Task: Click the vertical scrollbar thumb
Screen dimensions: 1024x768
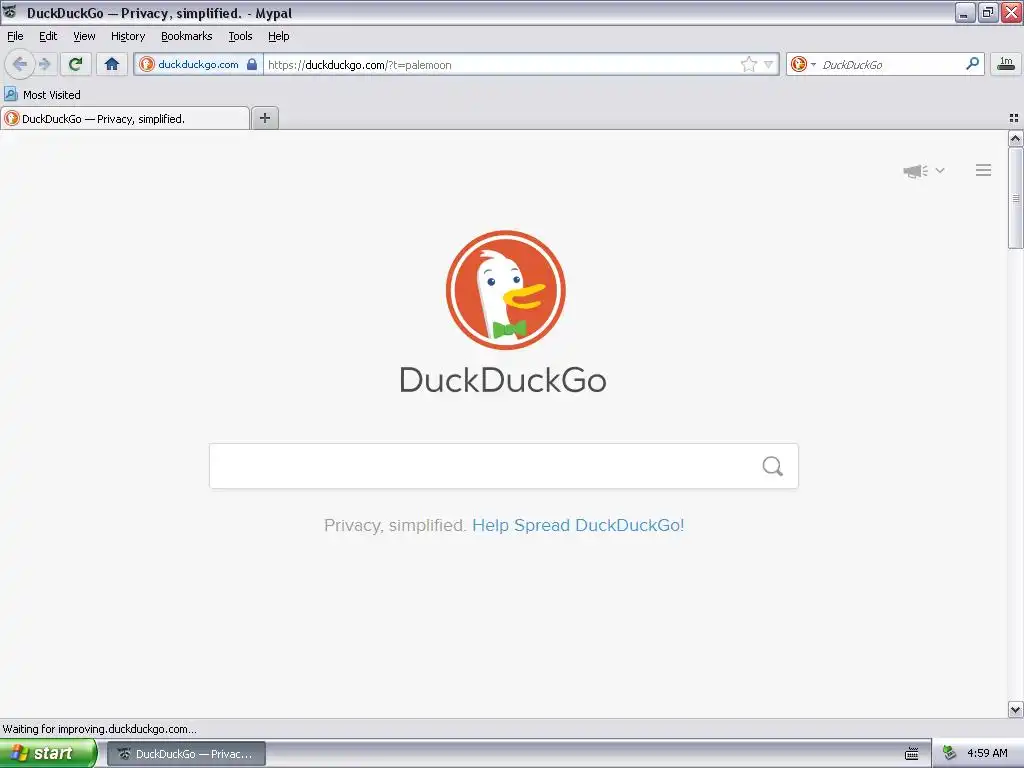Action: point(1015,198)
